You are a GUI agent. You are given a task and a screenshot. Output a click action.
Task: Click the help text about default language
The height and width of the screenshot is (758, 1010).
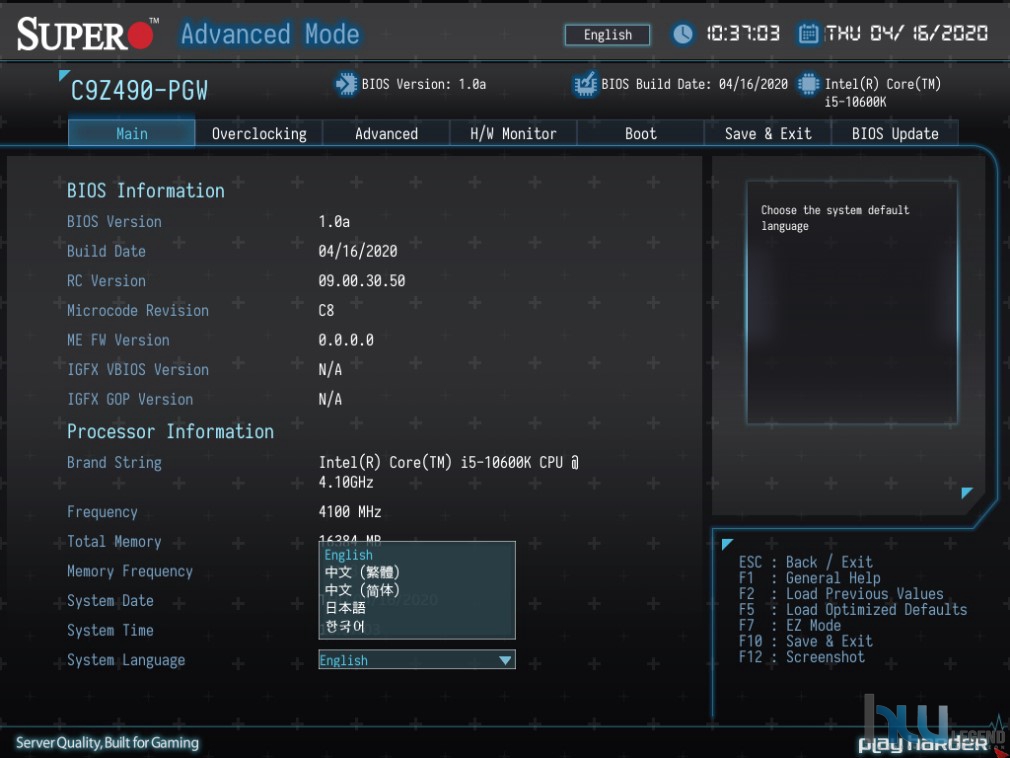(835, 218)
